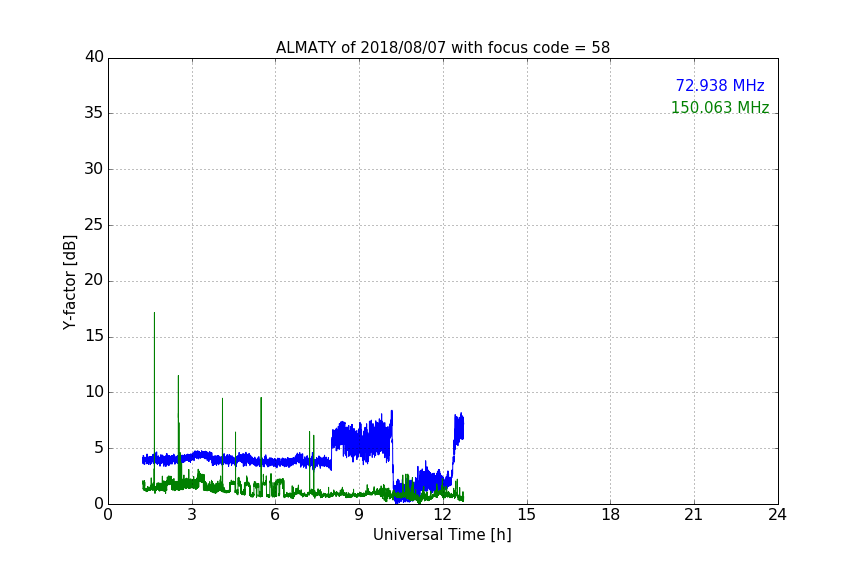Click the y-axis tick label 25
The image size is (864, 576).
click(x=94, y=224)
